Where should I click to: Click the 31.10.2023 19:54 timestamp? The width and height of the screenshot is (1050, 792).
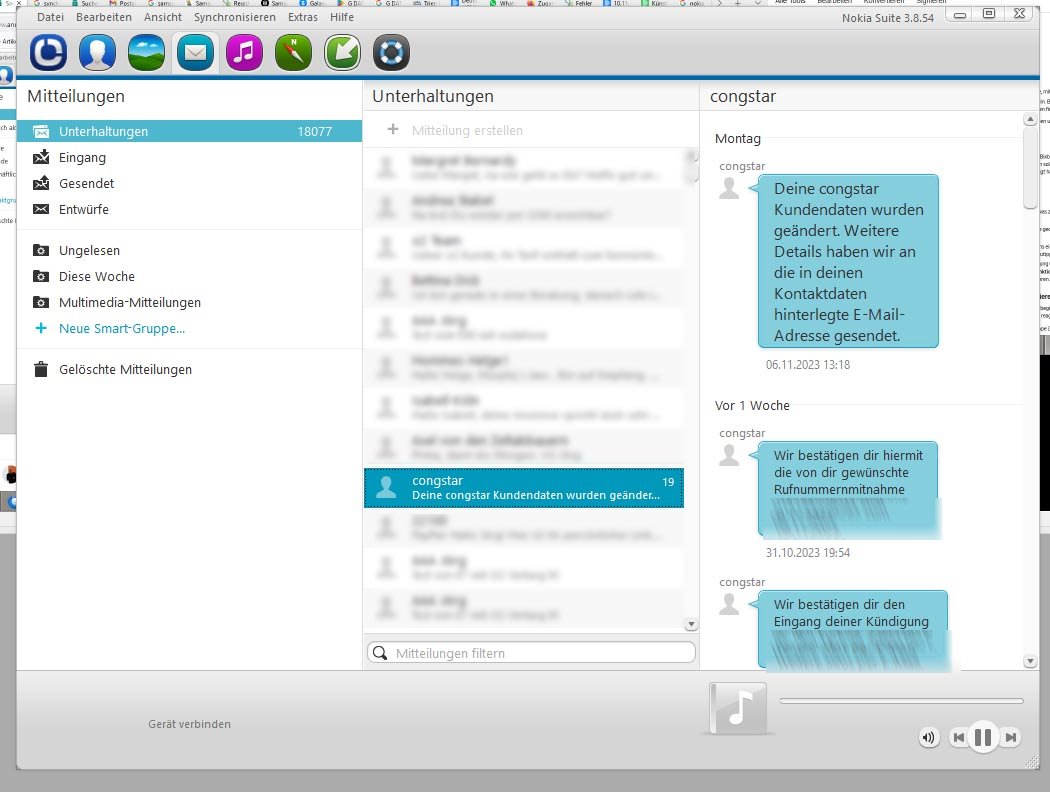808,553
